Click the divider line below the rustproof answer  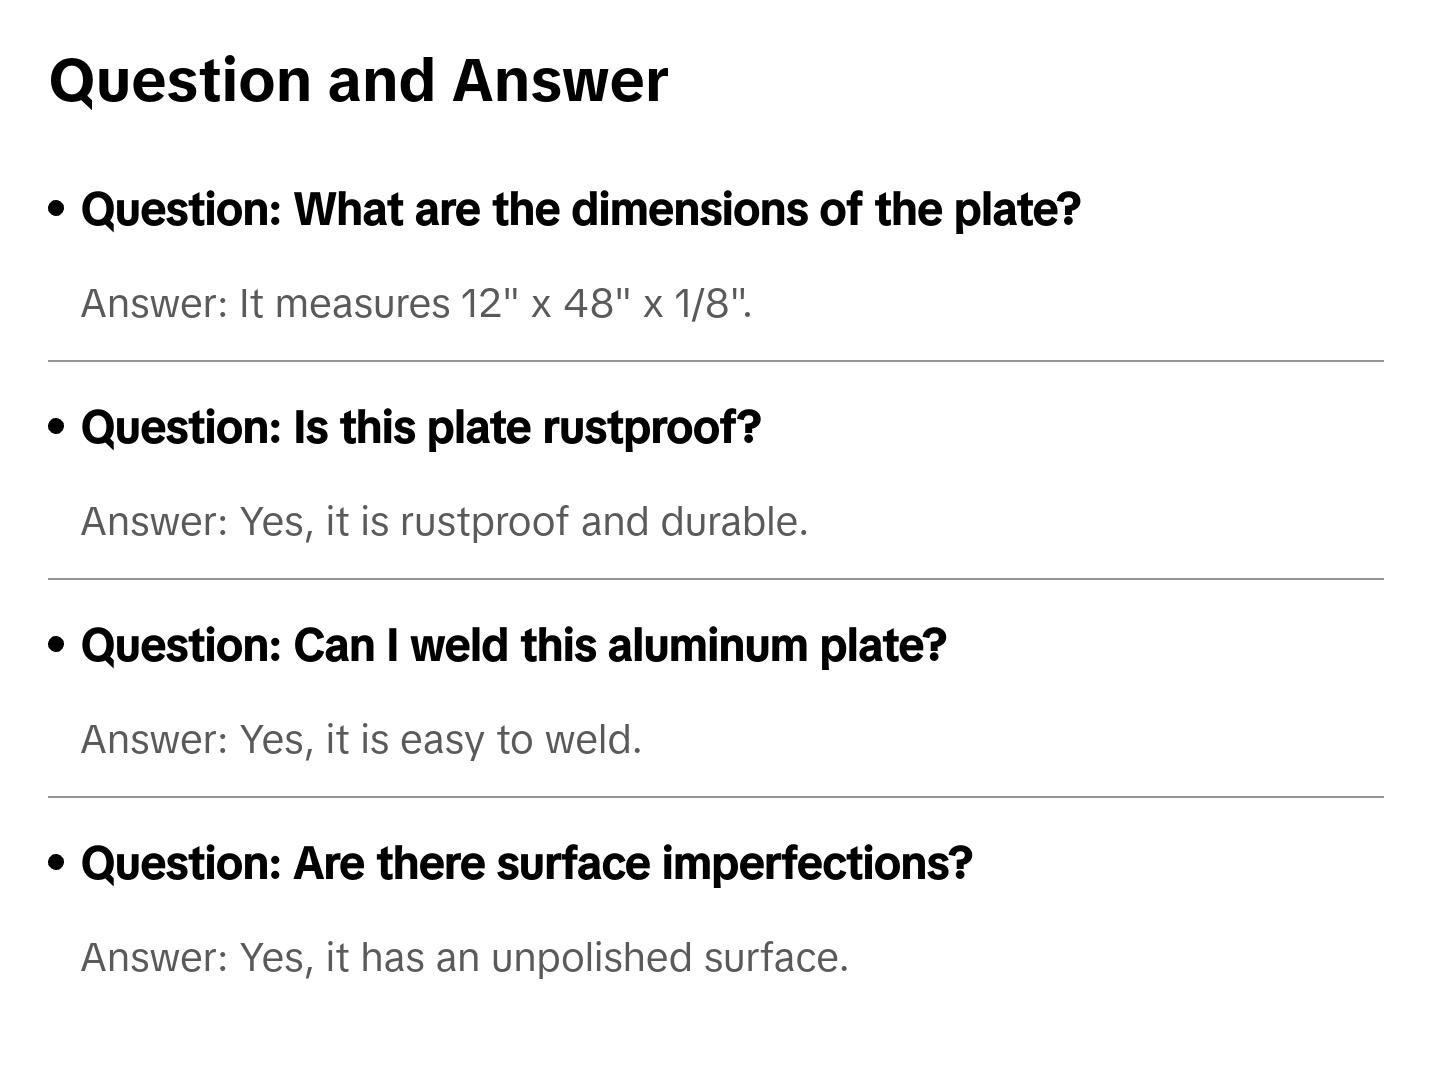pos(716,579)
